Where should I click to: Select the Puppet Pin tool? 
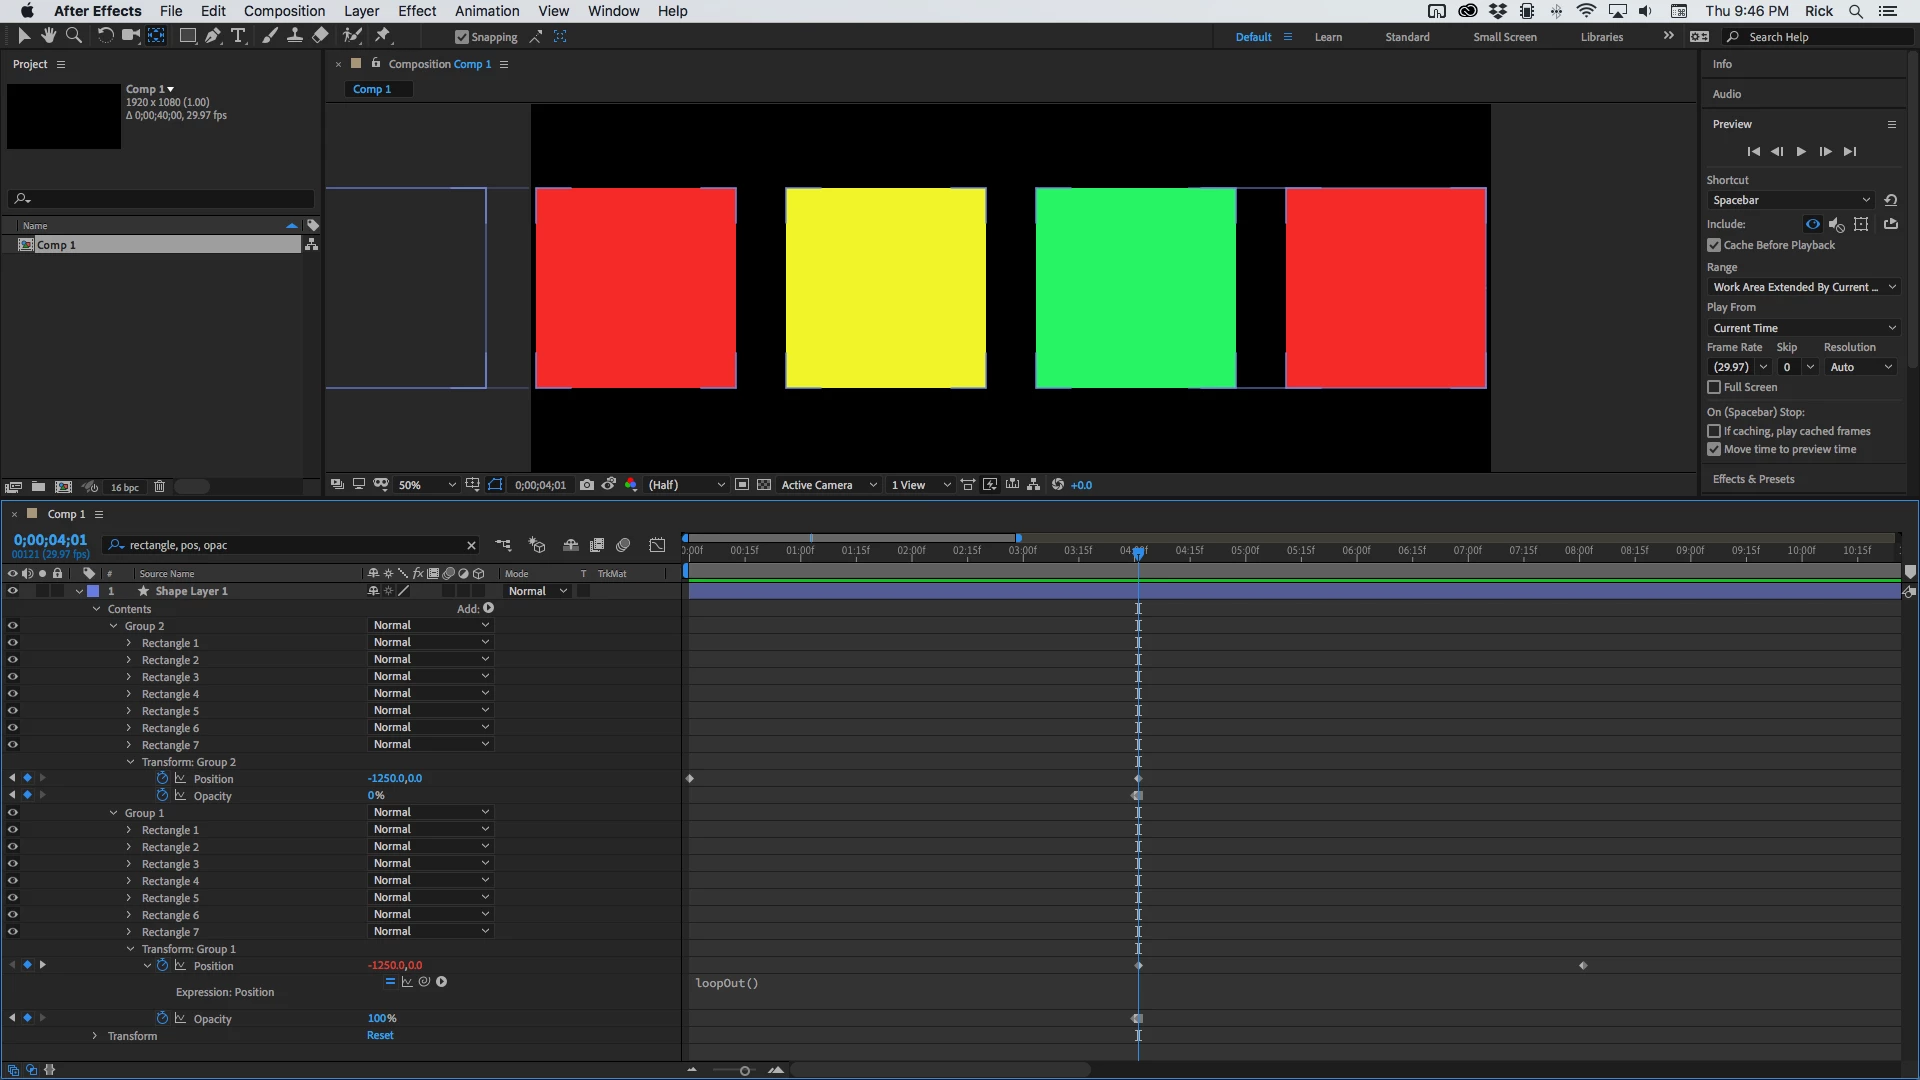382,36
